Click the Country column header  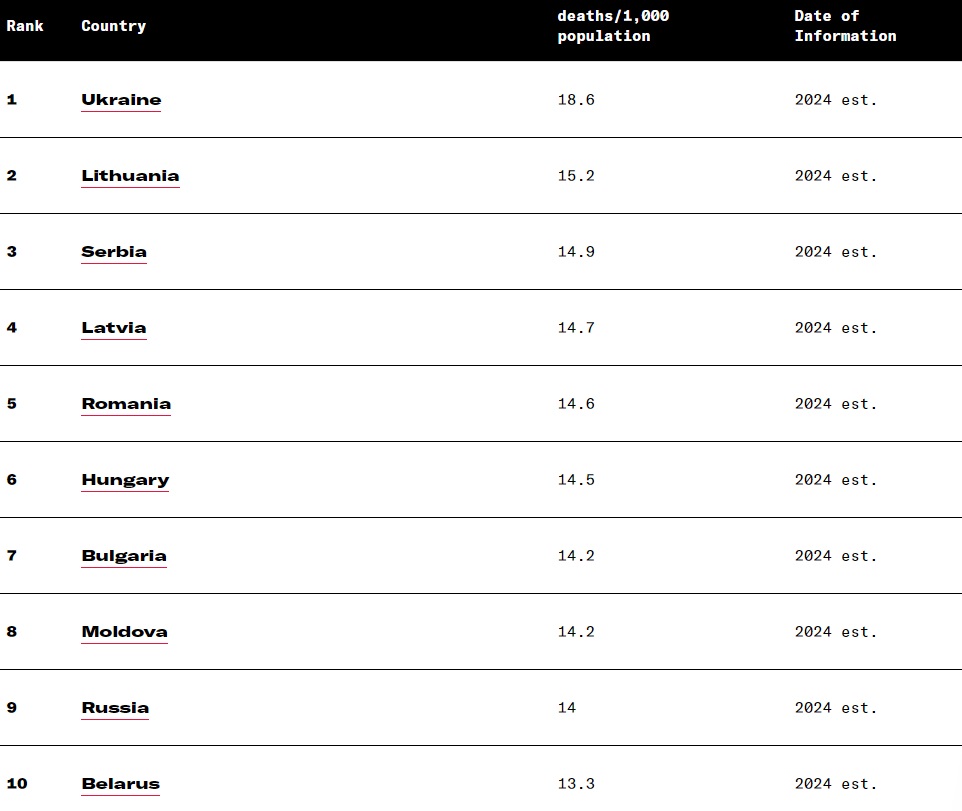[113, 26]
